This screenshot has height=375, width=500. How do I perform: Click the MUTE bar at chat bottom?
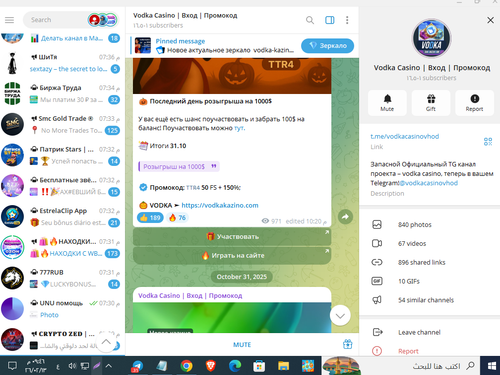tap(242, 345)
